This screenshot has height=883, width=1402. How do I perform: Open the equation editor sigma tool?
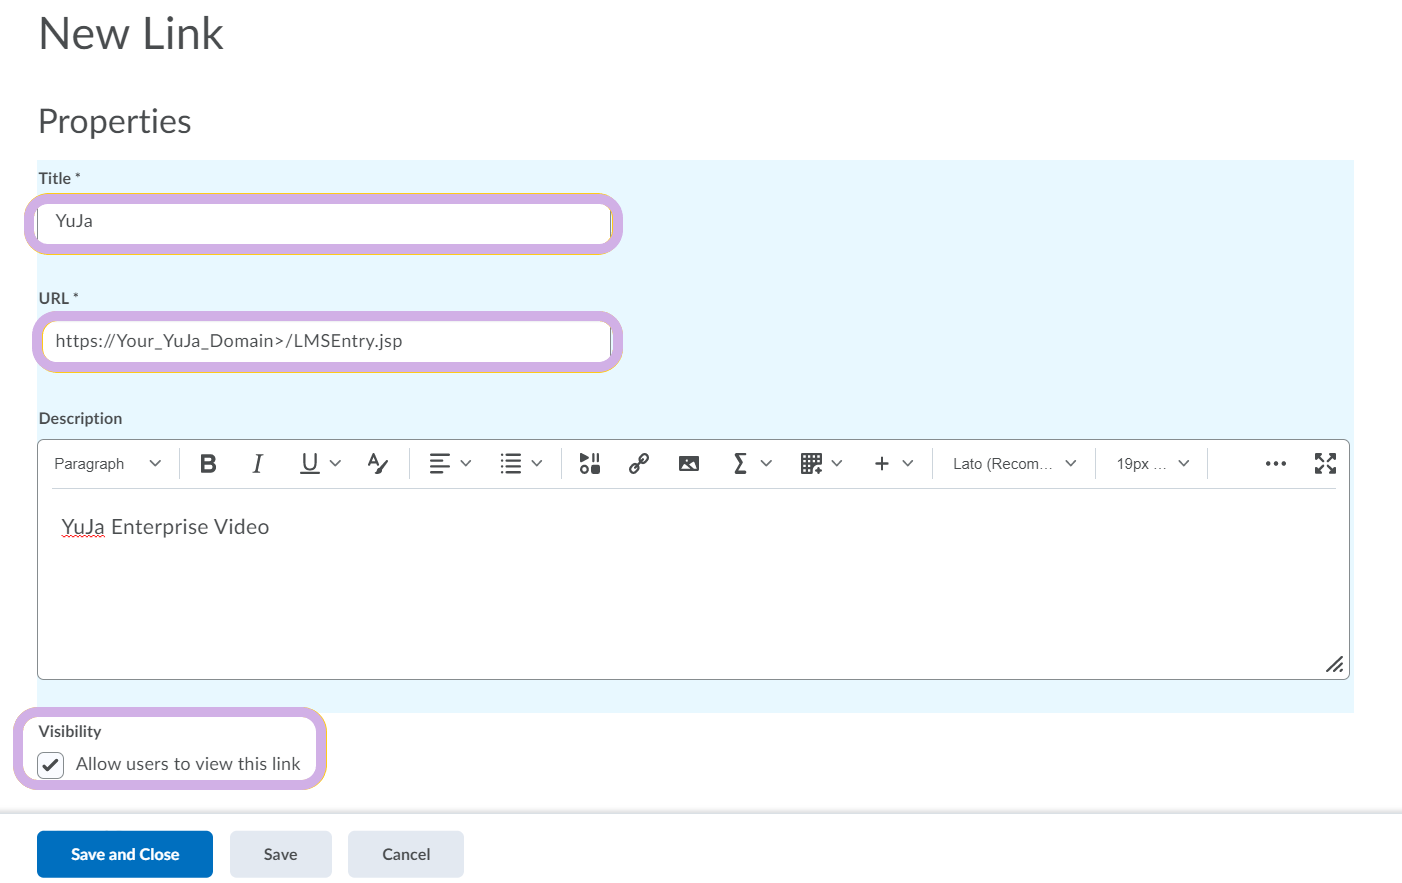point(740,464)
